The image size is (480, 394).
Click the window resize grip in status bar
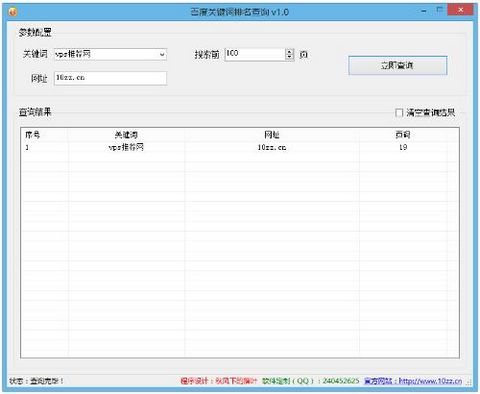pyautogui.click(x=469, y=382)
